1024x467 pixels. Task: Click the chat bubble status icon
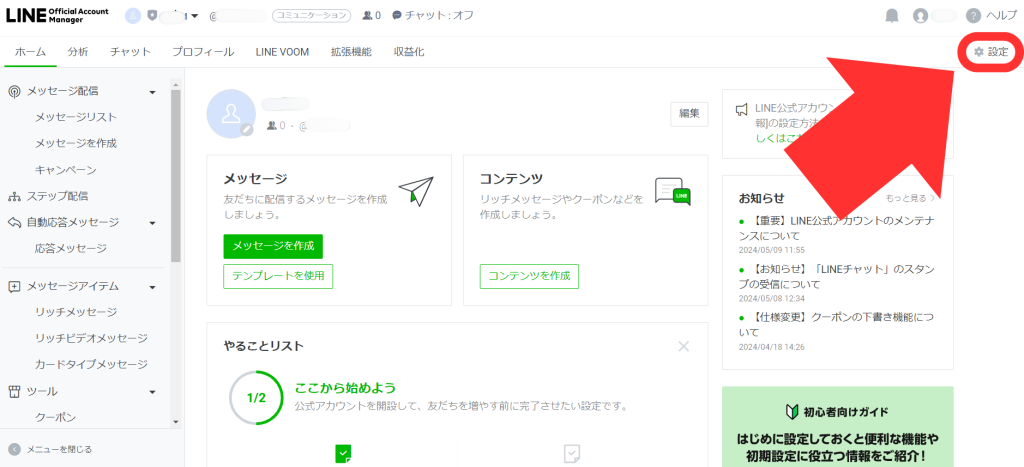pos(396,16)
